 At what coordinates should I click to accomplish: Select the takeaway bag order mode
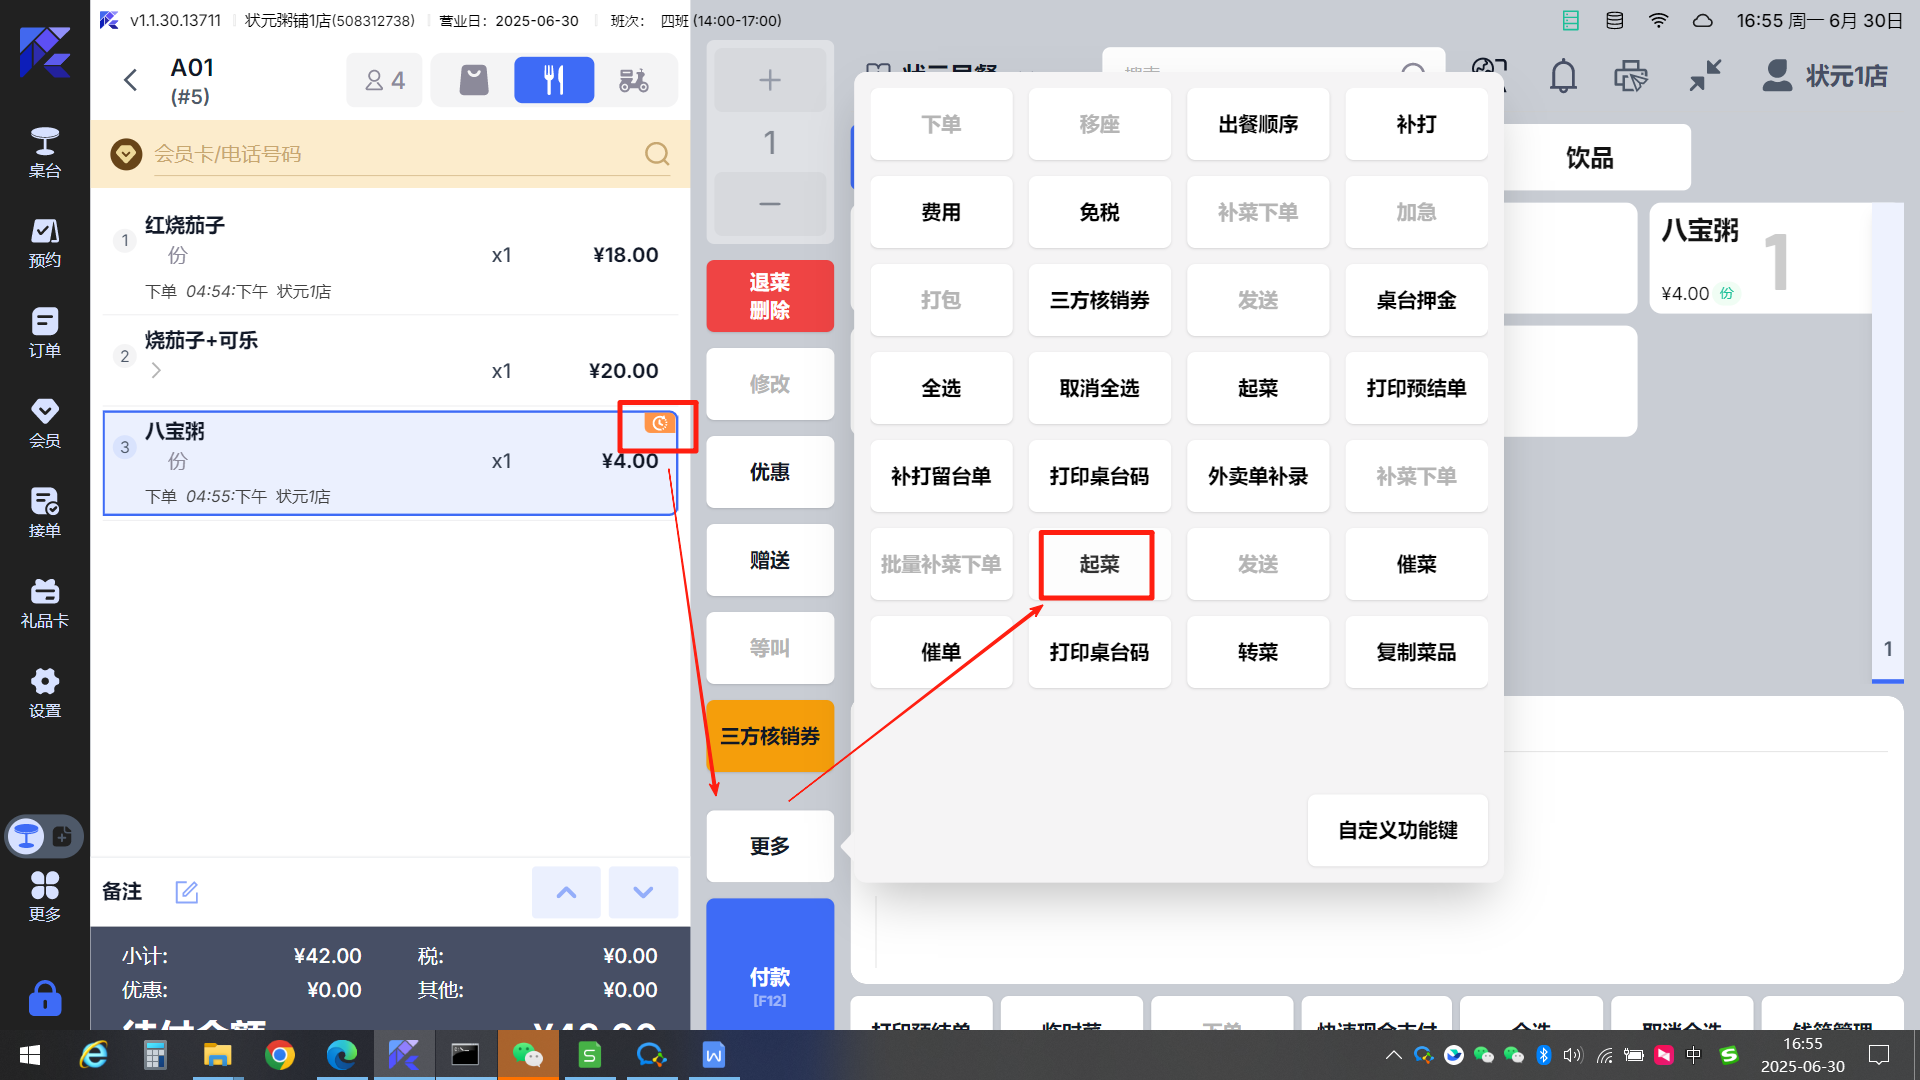point(474,80)
